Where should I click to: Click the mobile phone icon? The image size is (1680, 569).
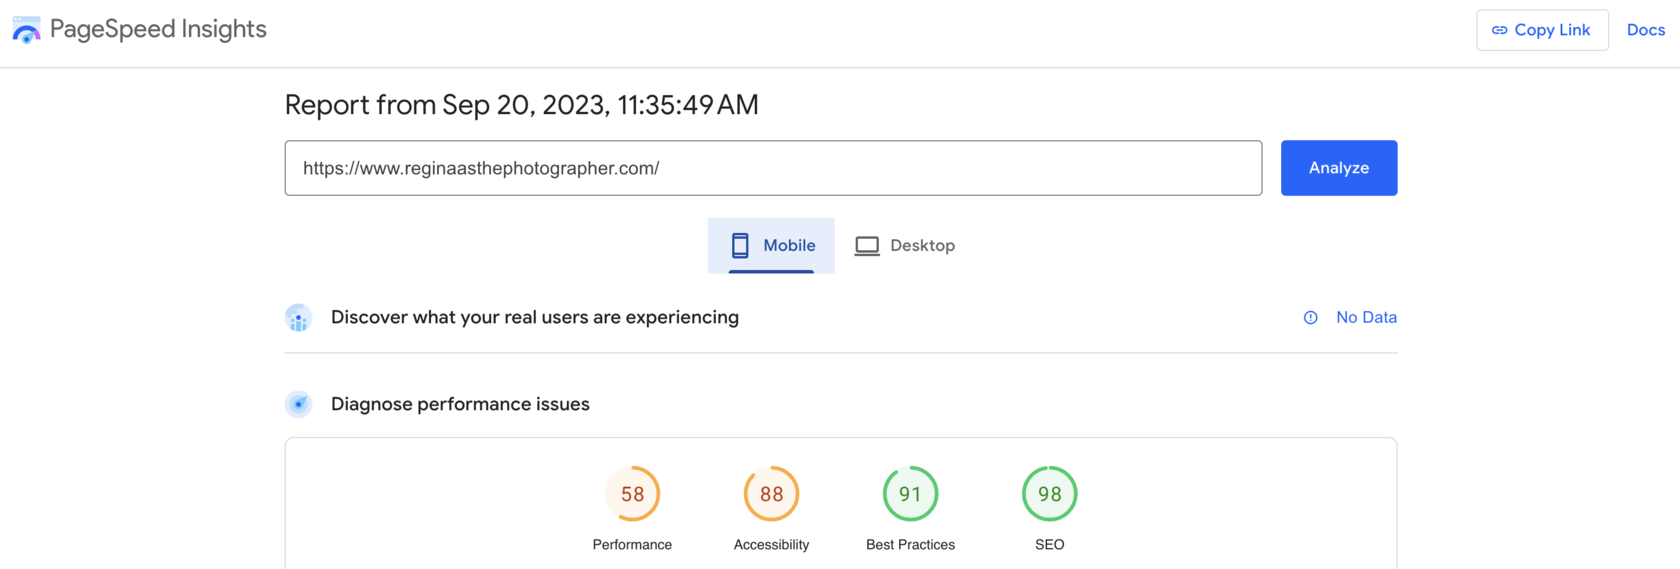[740, 245]
